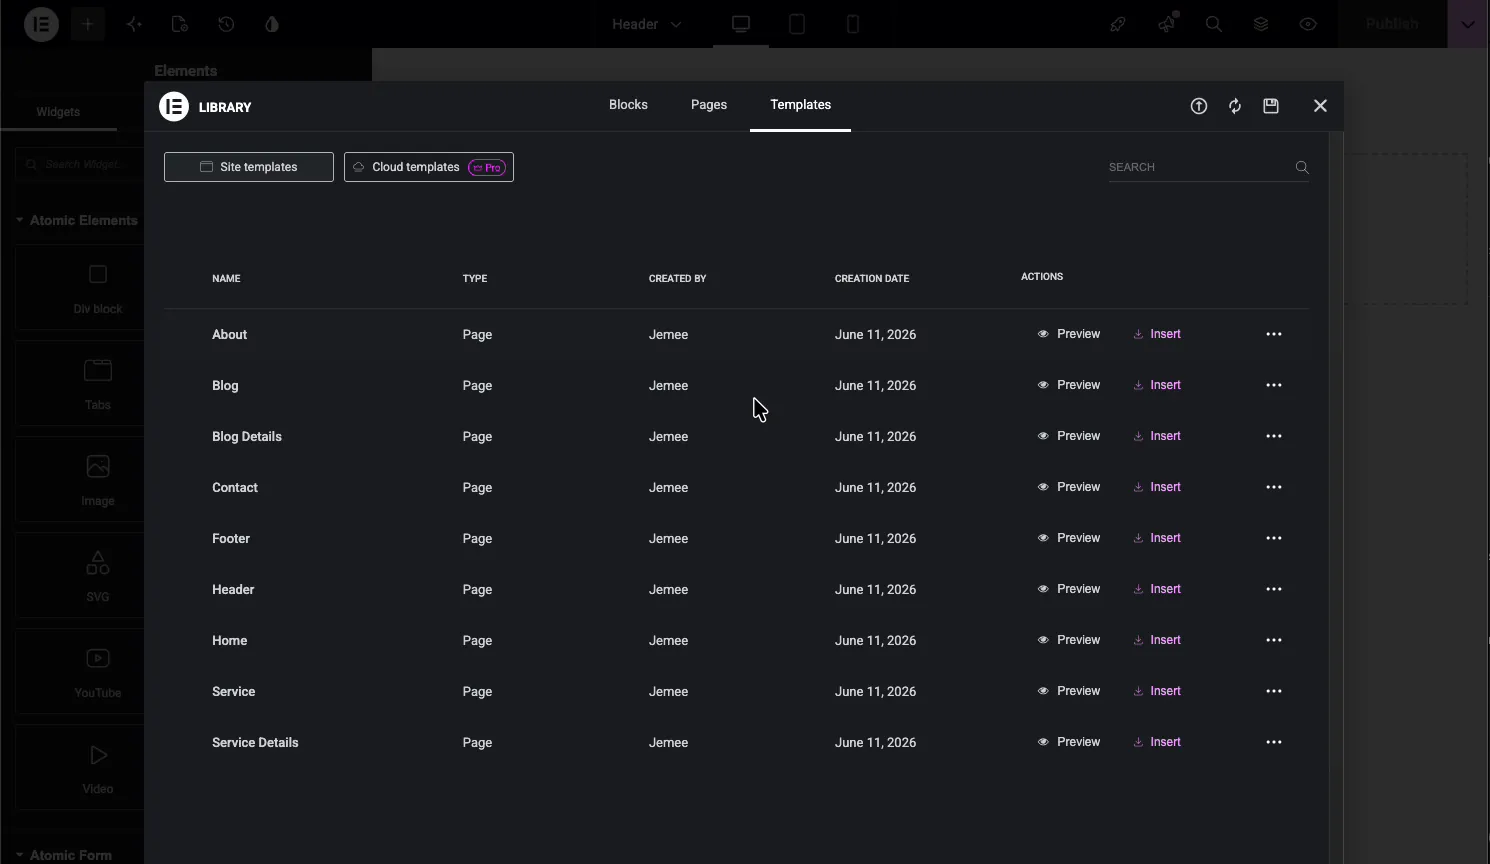The width and height of the screenshot is (1490, 864).
Task: Click the rocket icon in top bar
Action: point(1118,24)
